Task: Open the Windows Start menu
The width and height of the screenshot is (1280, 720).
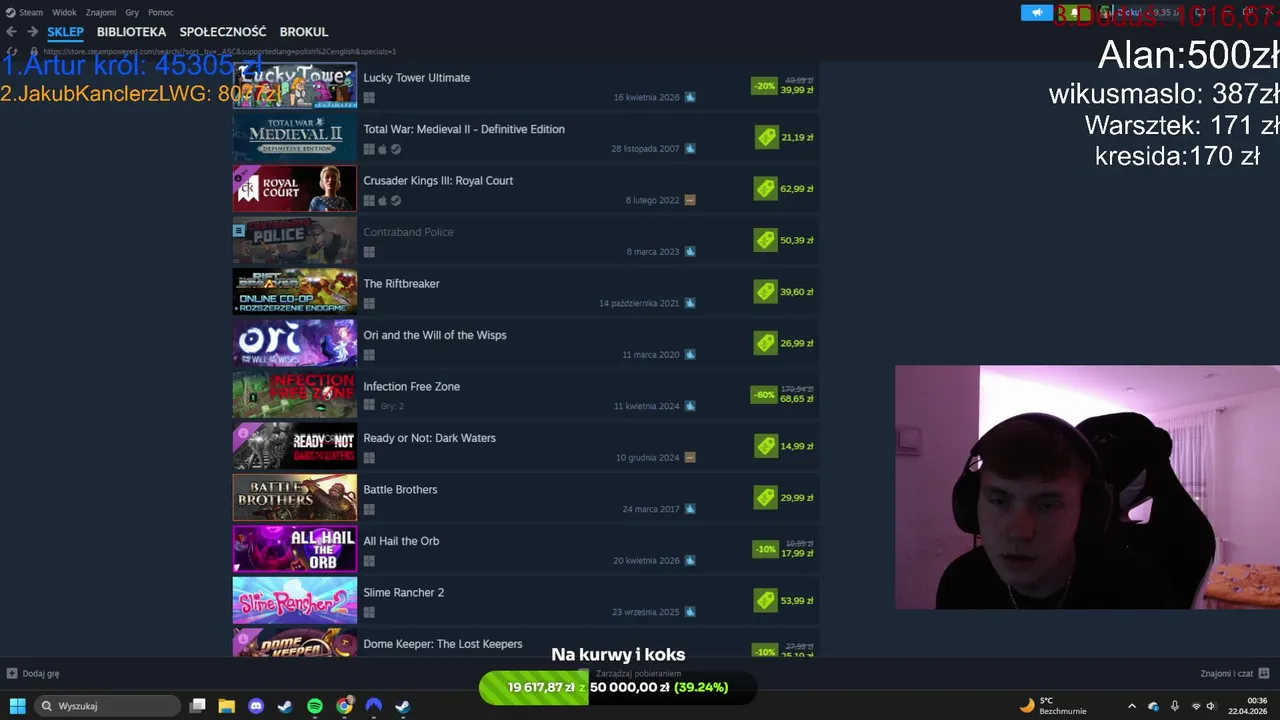Action: pos(17,706)
